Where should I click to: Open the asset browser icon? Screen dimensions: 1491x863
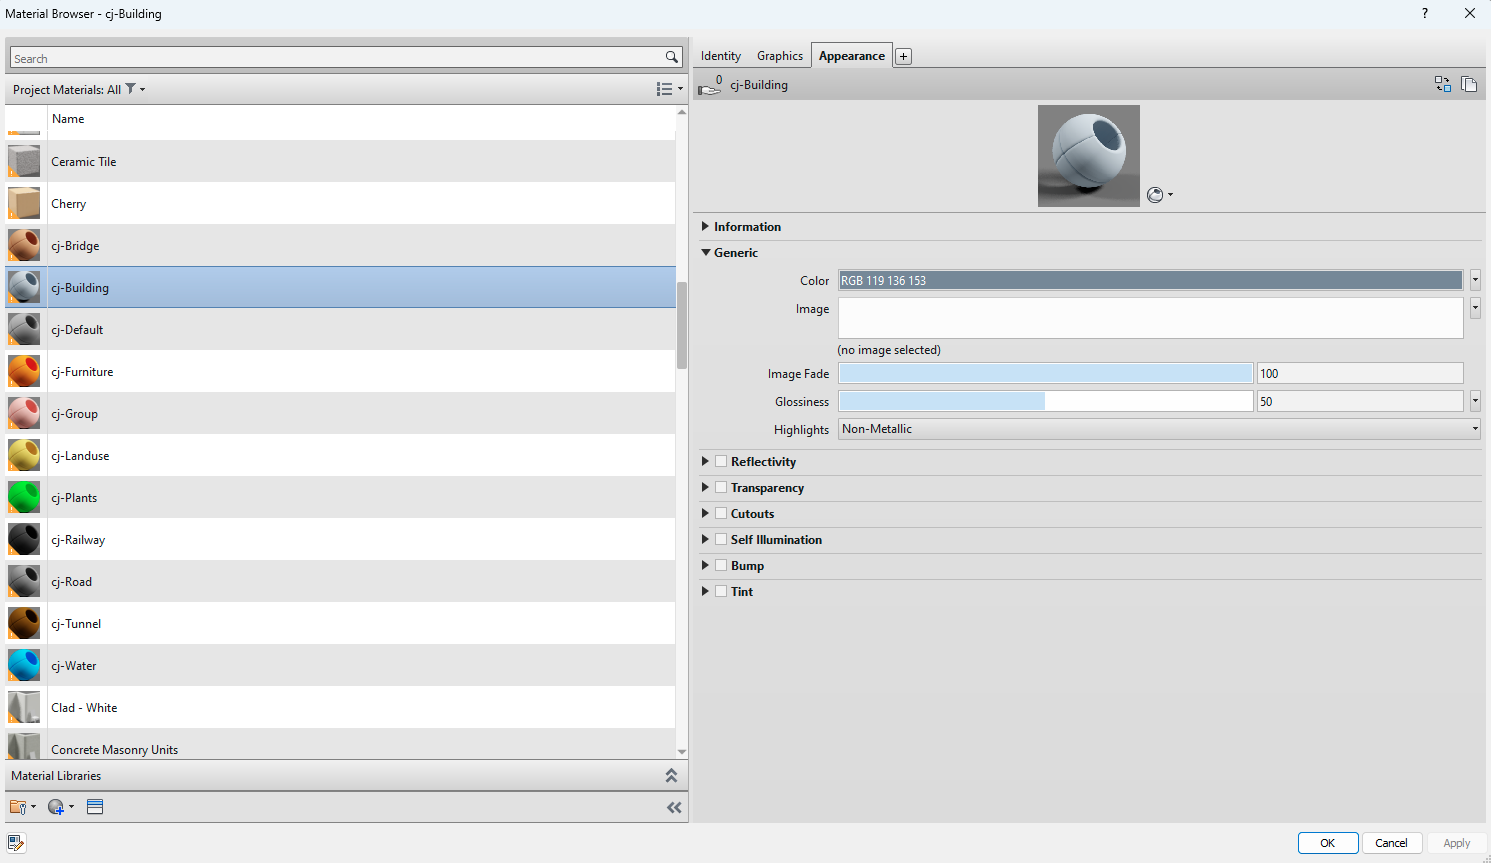tap(95, 807)
